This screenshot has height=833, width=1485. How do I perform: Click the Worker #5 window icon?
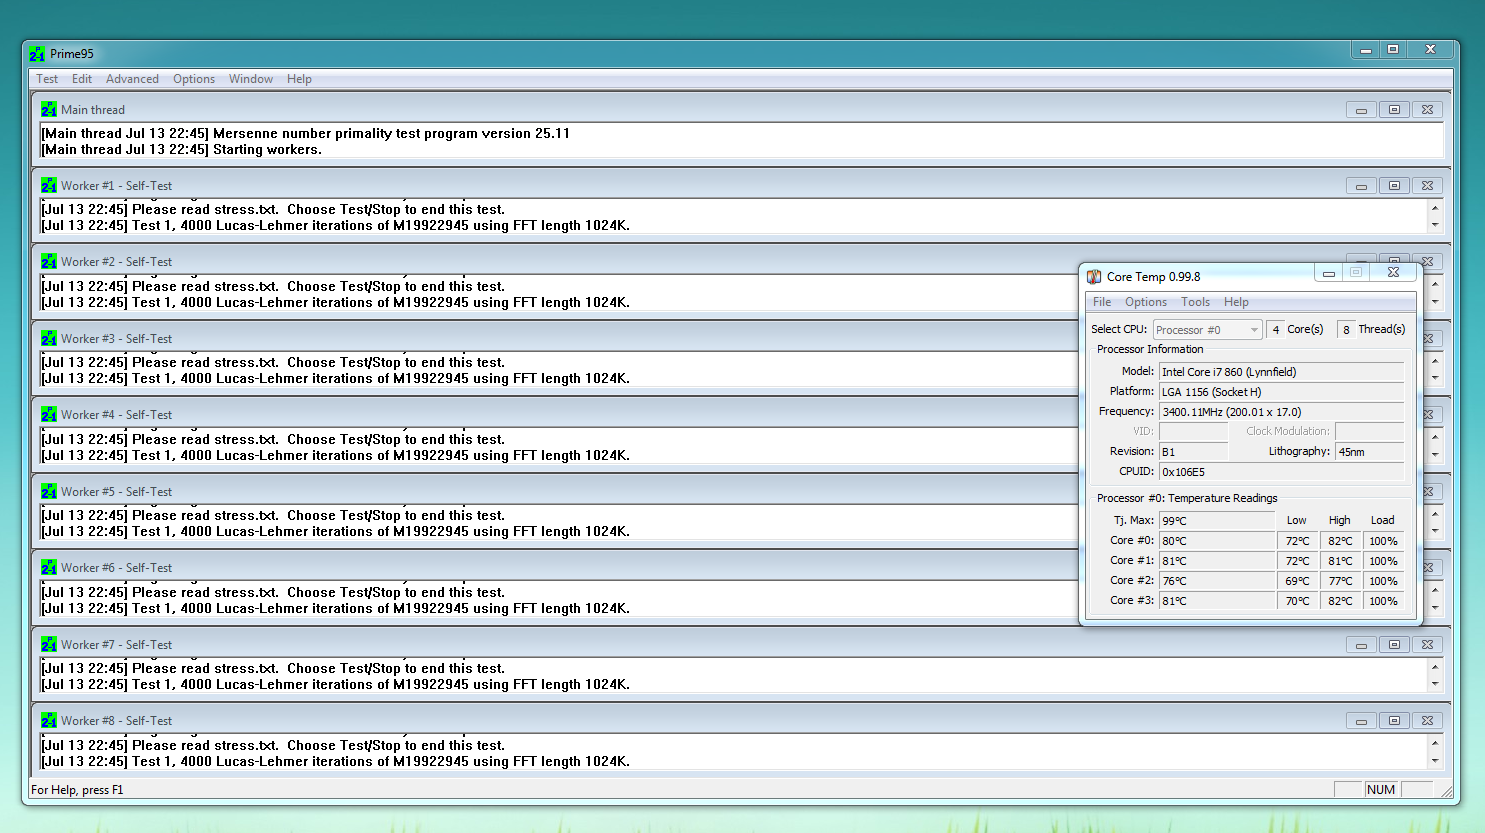point(49,492)
